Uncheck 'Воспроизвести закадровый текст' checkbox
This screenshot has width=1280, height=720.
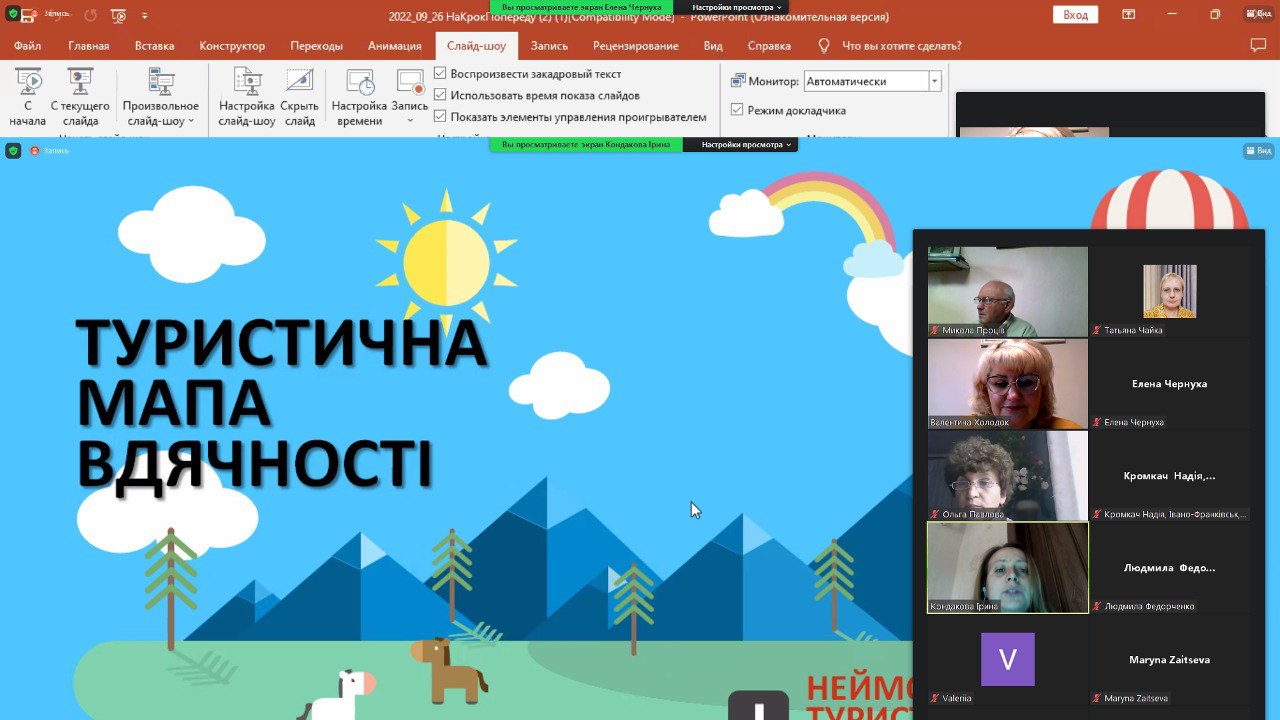pyautogui.click(x=440, y=74)
